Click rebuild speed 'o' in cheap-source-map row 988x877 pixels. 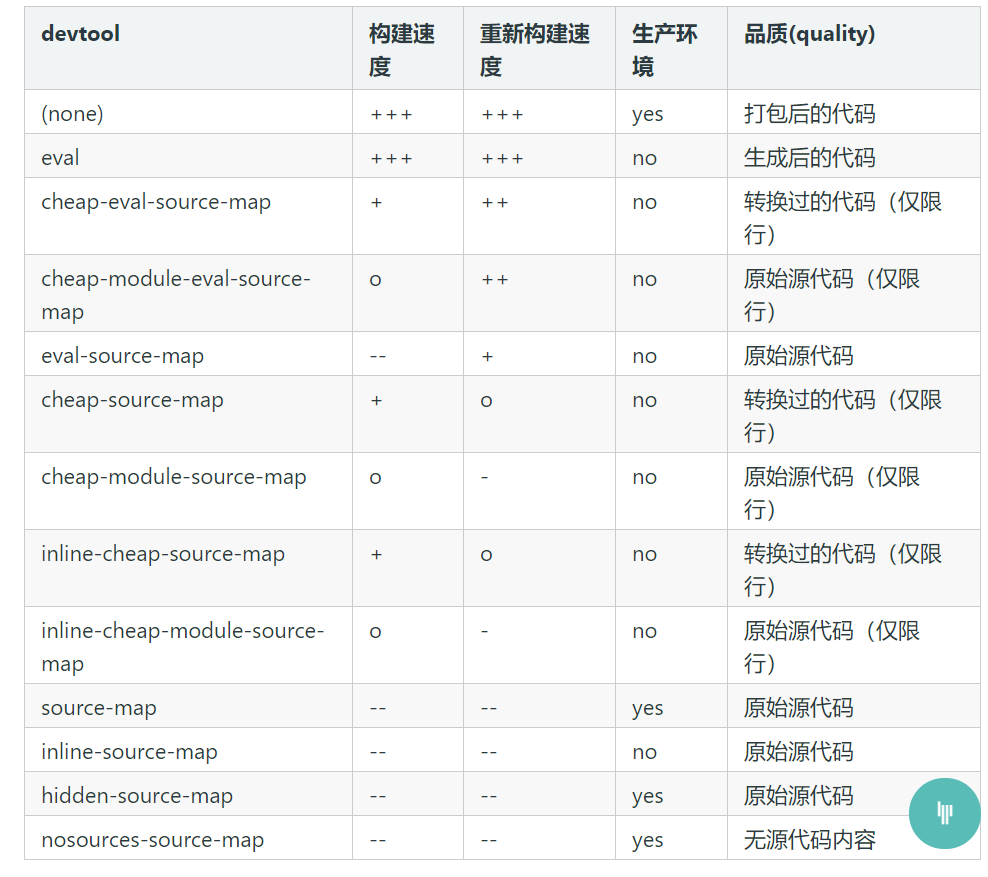(x=486, y=401)
